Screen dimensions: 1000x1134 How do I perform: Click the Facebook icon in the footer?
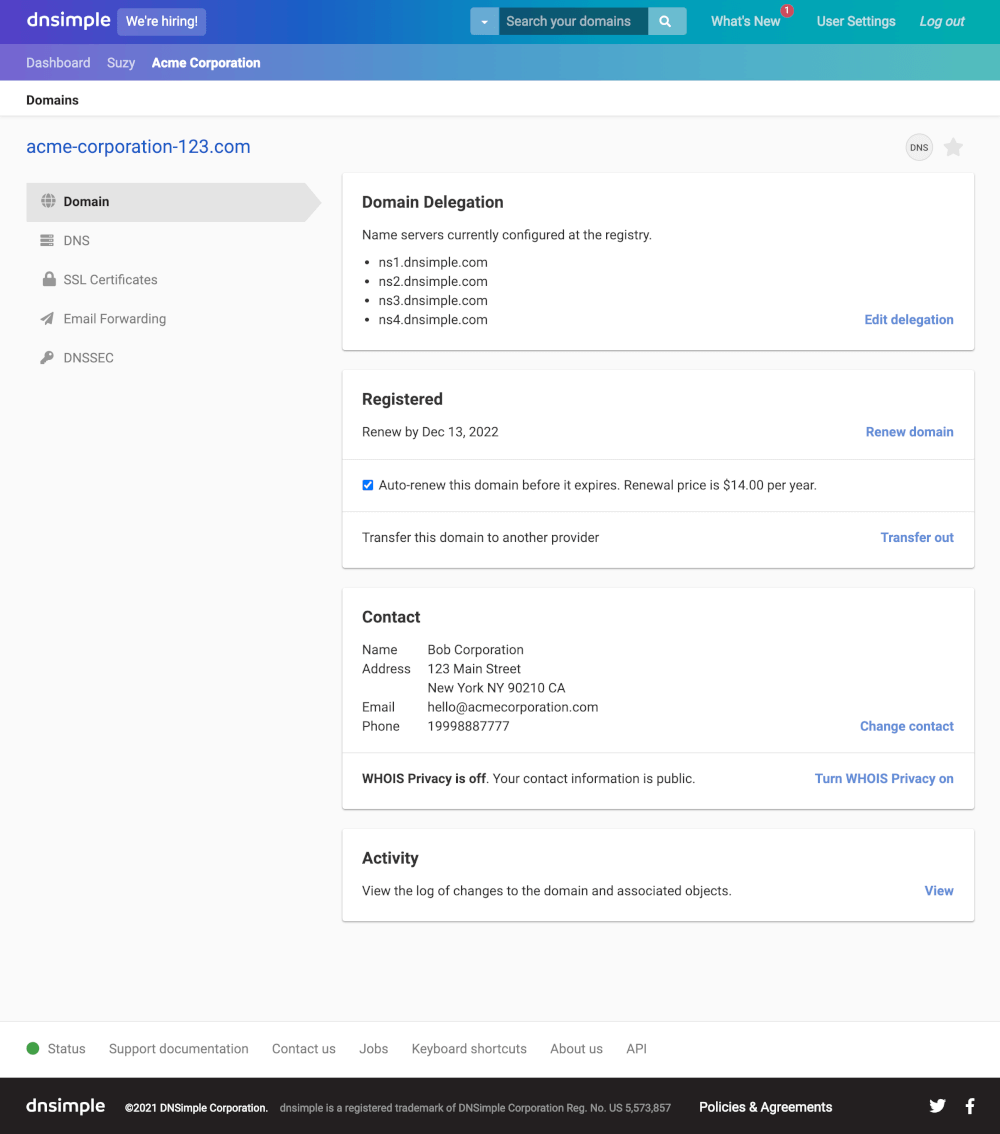tap(969, 1106)
